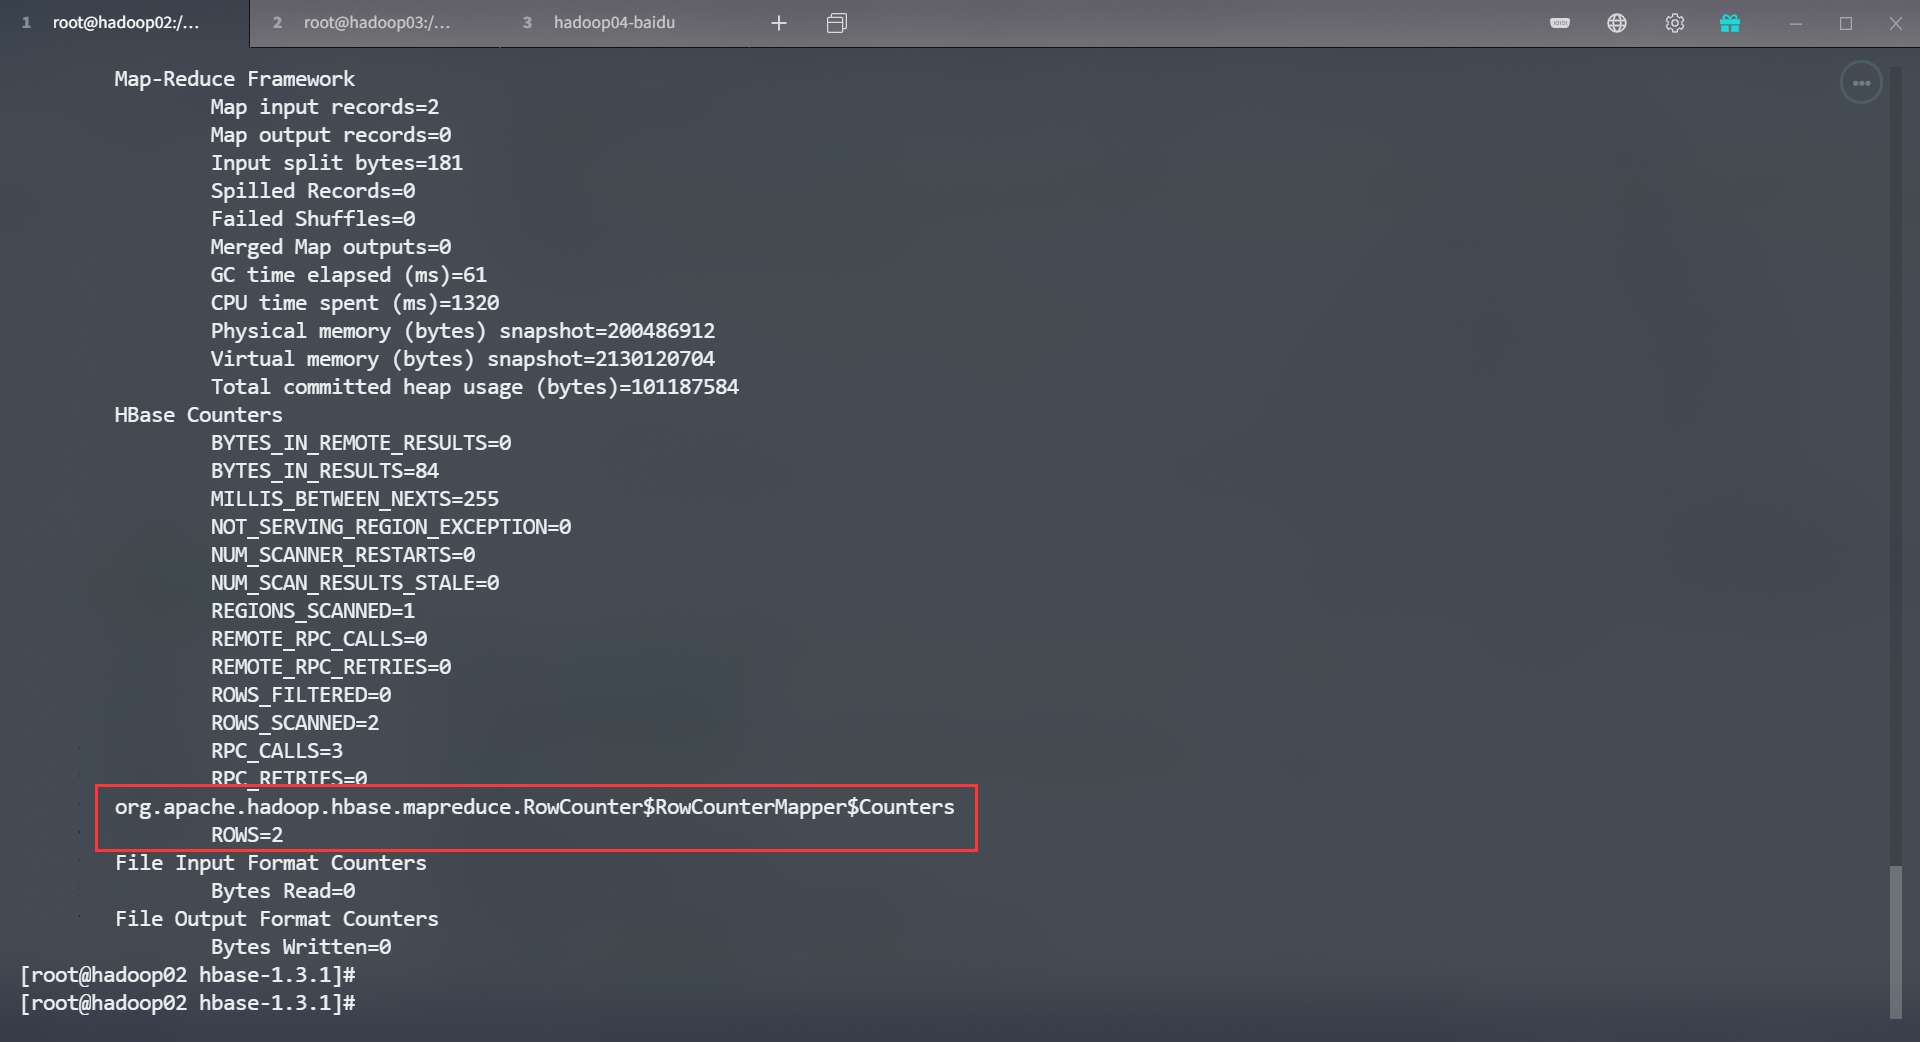Click the green gift icon
The image size is (1920, 1042).
(x=1730, y=23)
